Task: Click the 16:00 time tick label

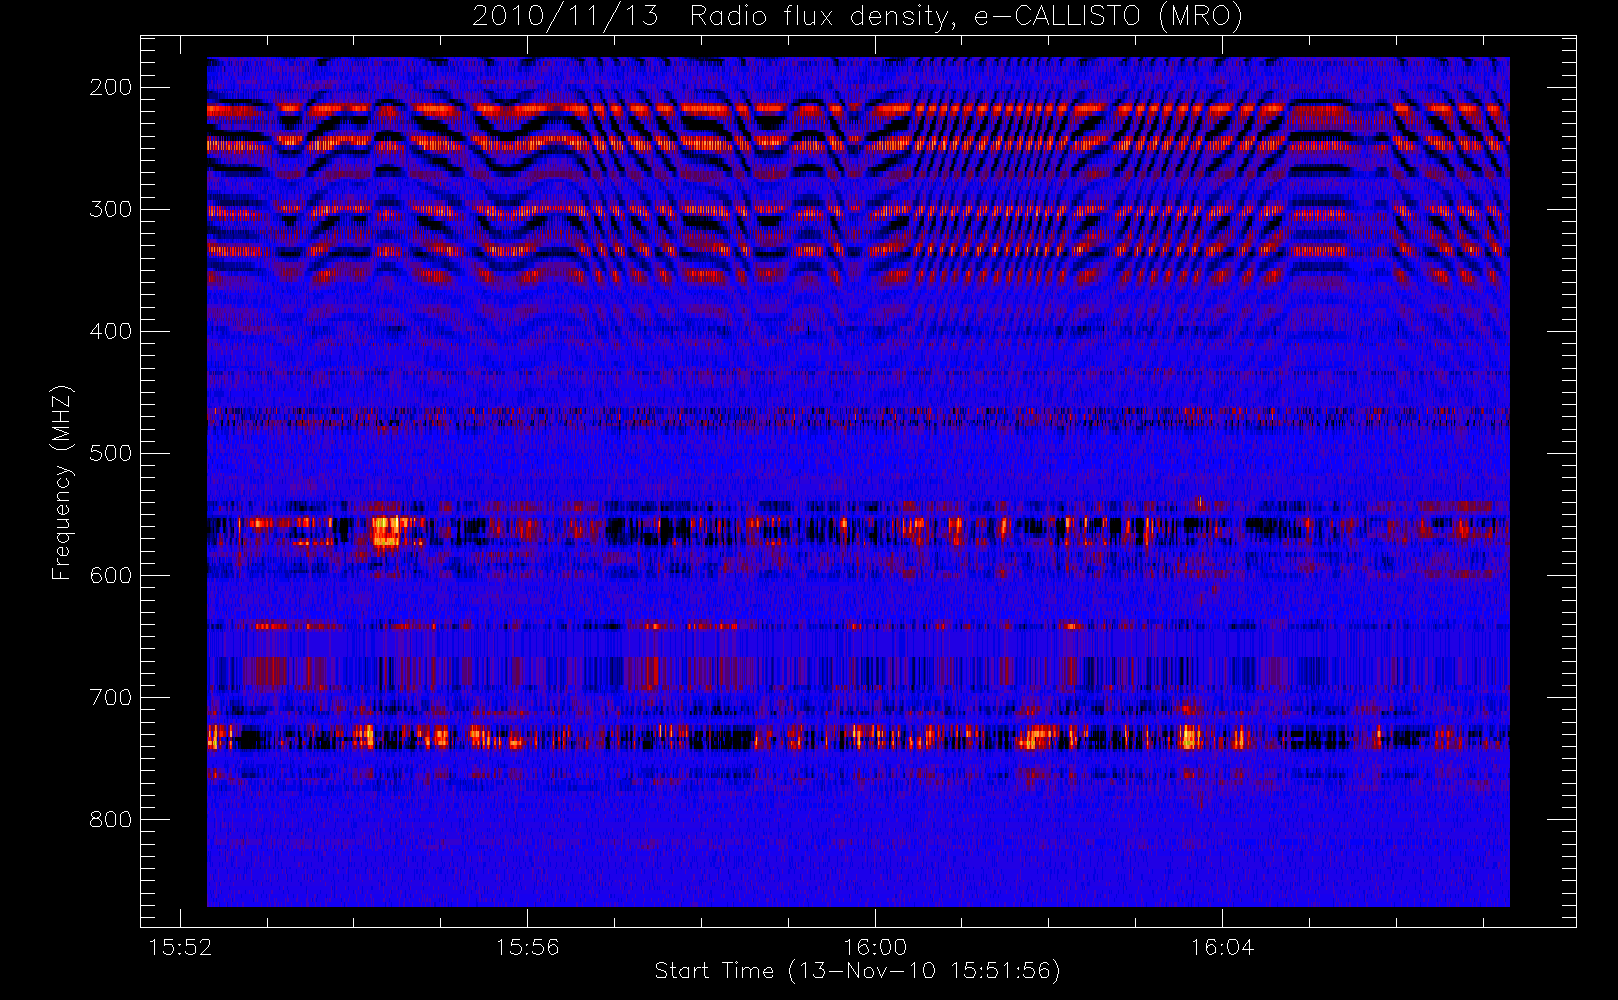Action: (875, 947)
